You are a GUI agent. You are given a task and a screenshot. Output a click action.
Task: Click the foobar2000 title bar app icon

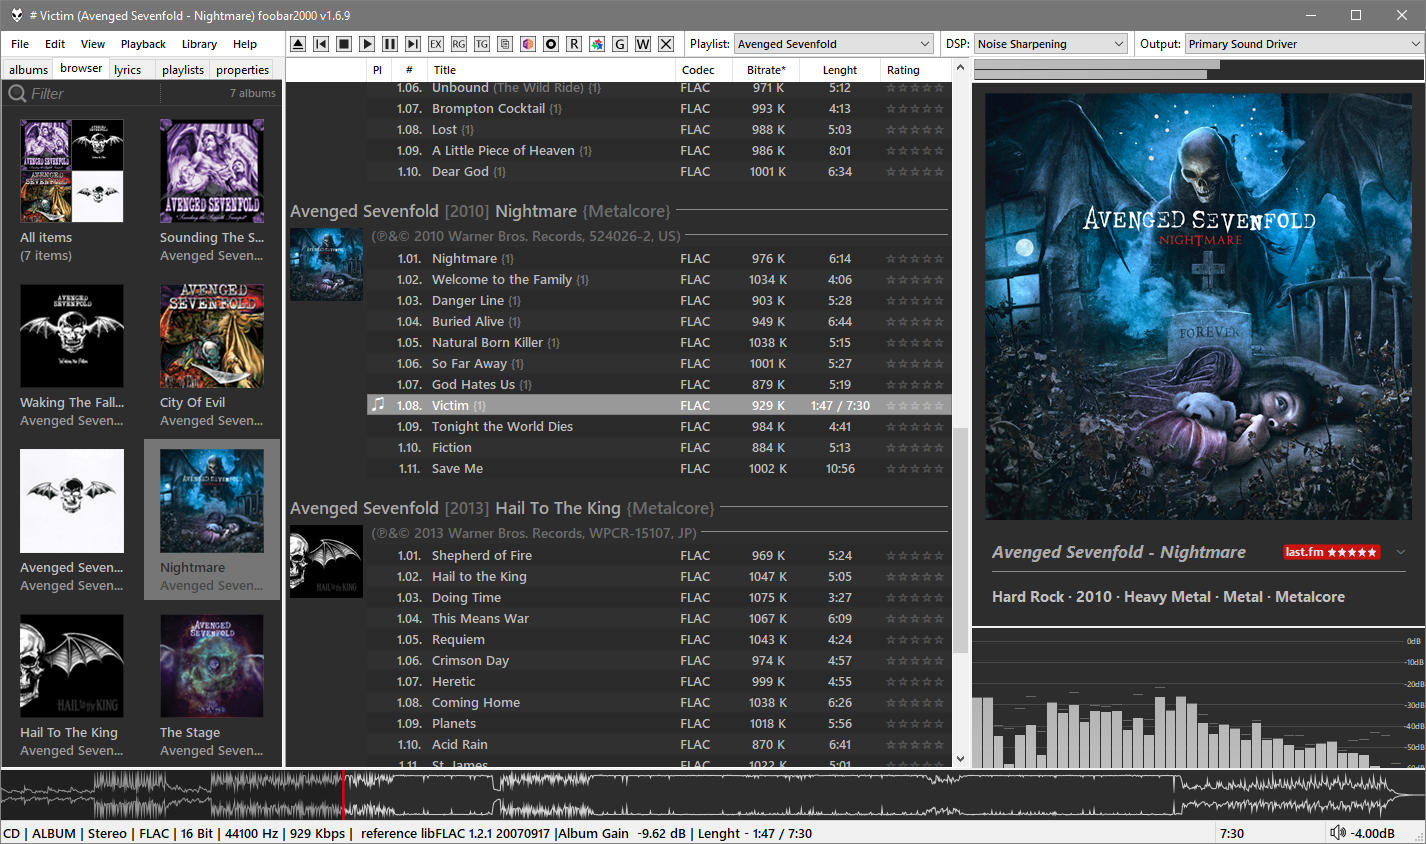[x=16, y=15]
